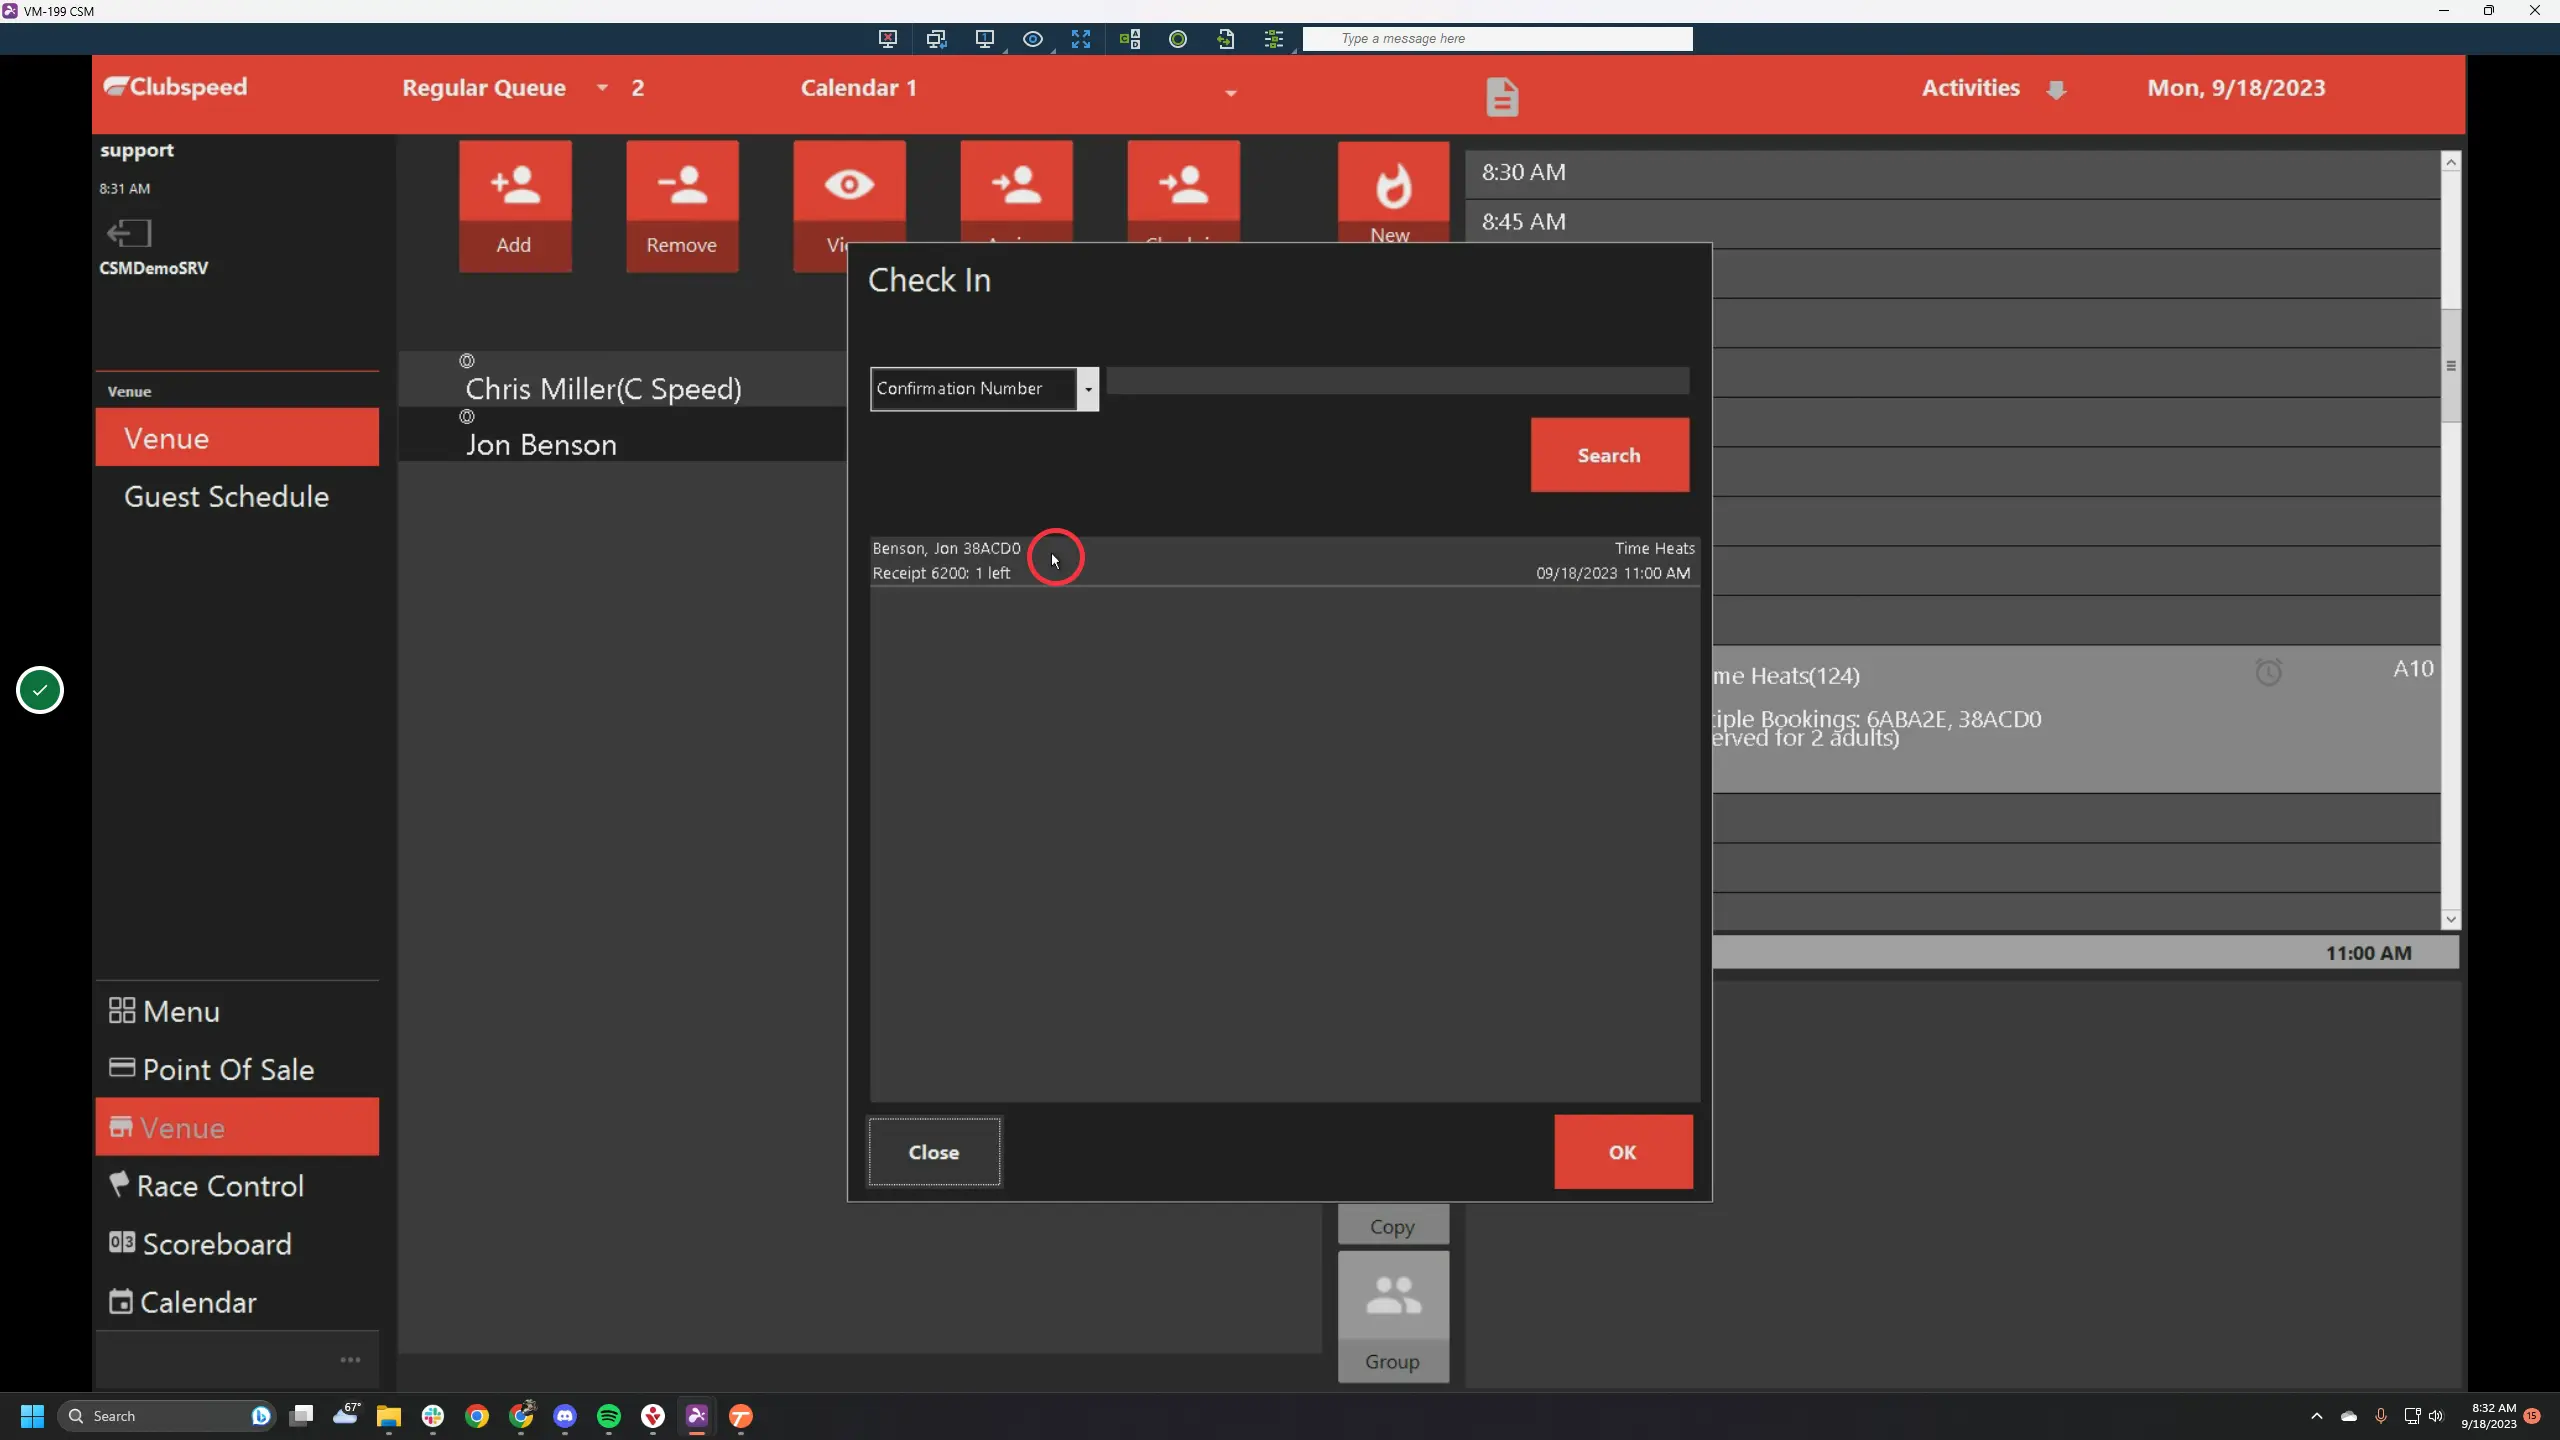
Task: Click the alarm clock icon on heat row
Action: coord(2269,671)
